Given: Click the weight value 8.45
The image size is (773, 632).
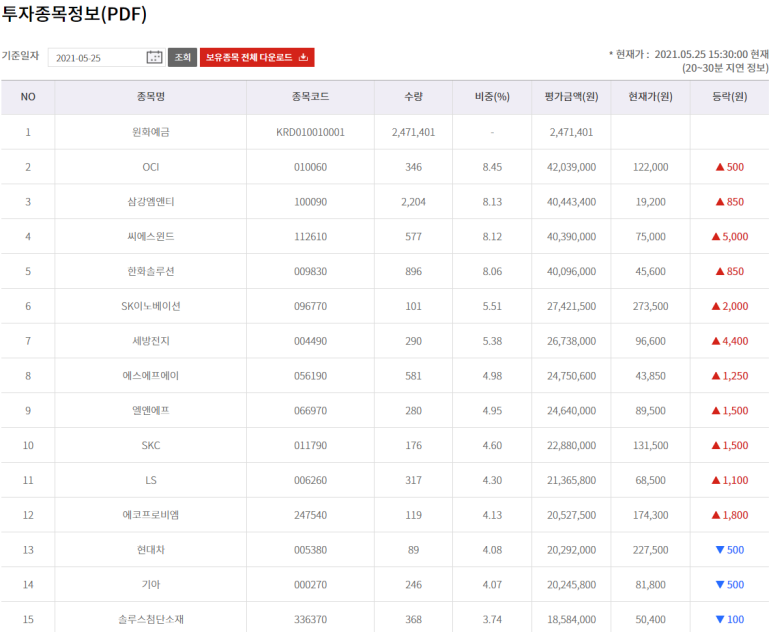Looking at the screenshot, I should point(492,167).
